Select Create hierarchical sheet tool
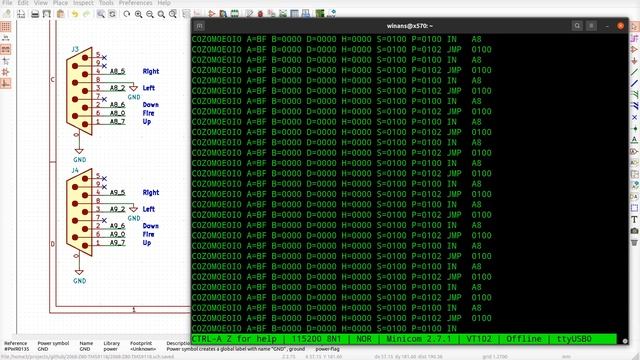The height and width of the screenshot is (360, 640). click(x=634, y=174)
